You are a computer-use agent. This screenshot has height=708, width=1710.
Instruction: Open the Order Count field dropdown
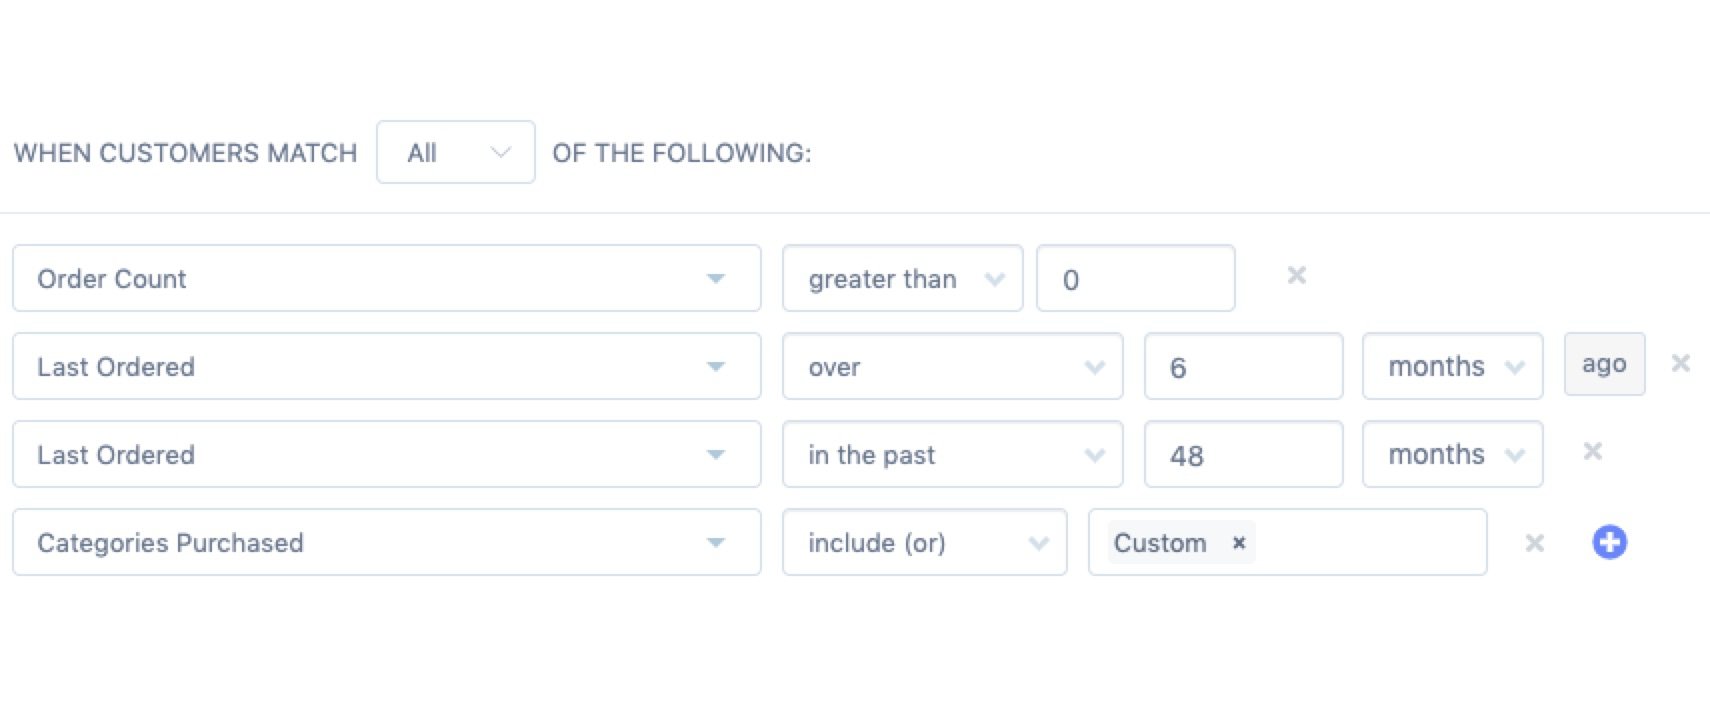pos(386,278)
